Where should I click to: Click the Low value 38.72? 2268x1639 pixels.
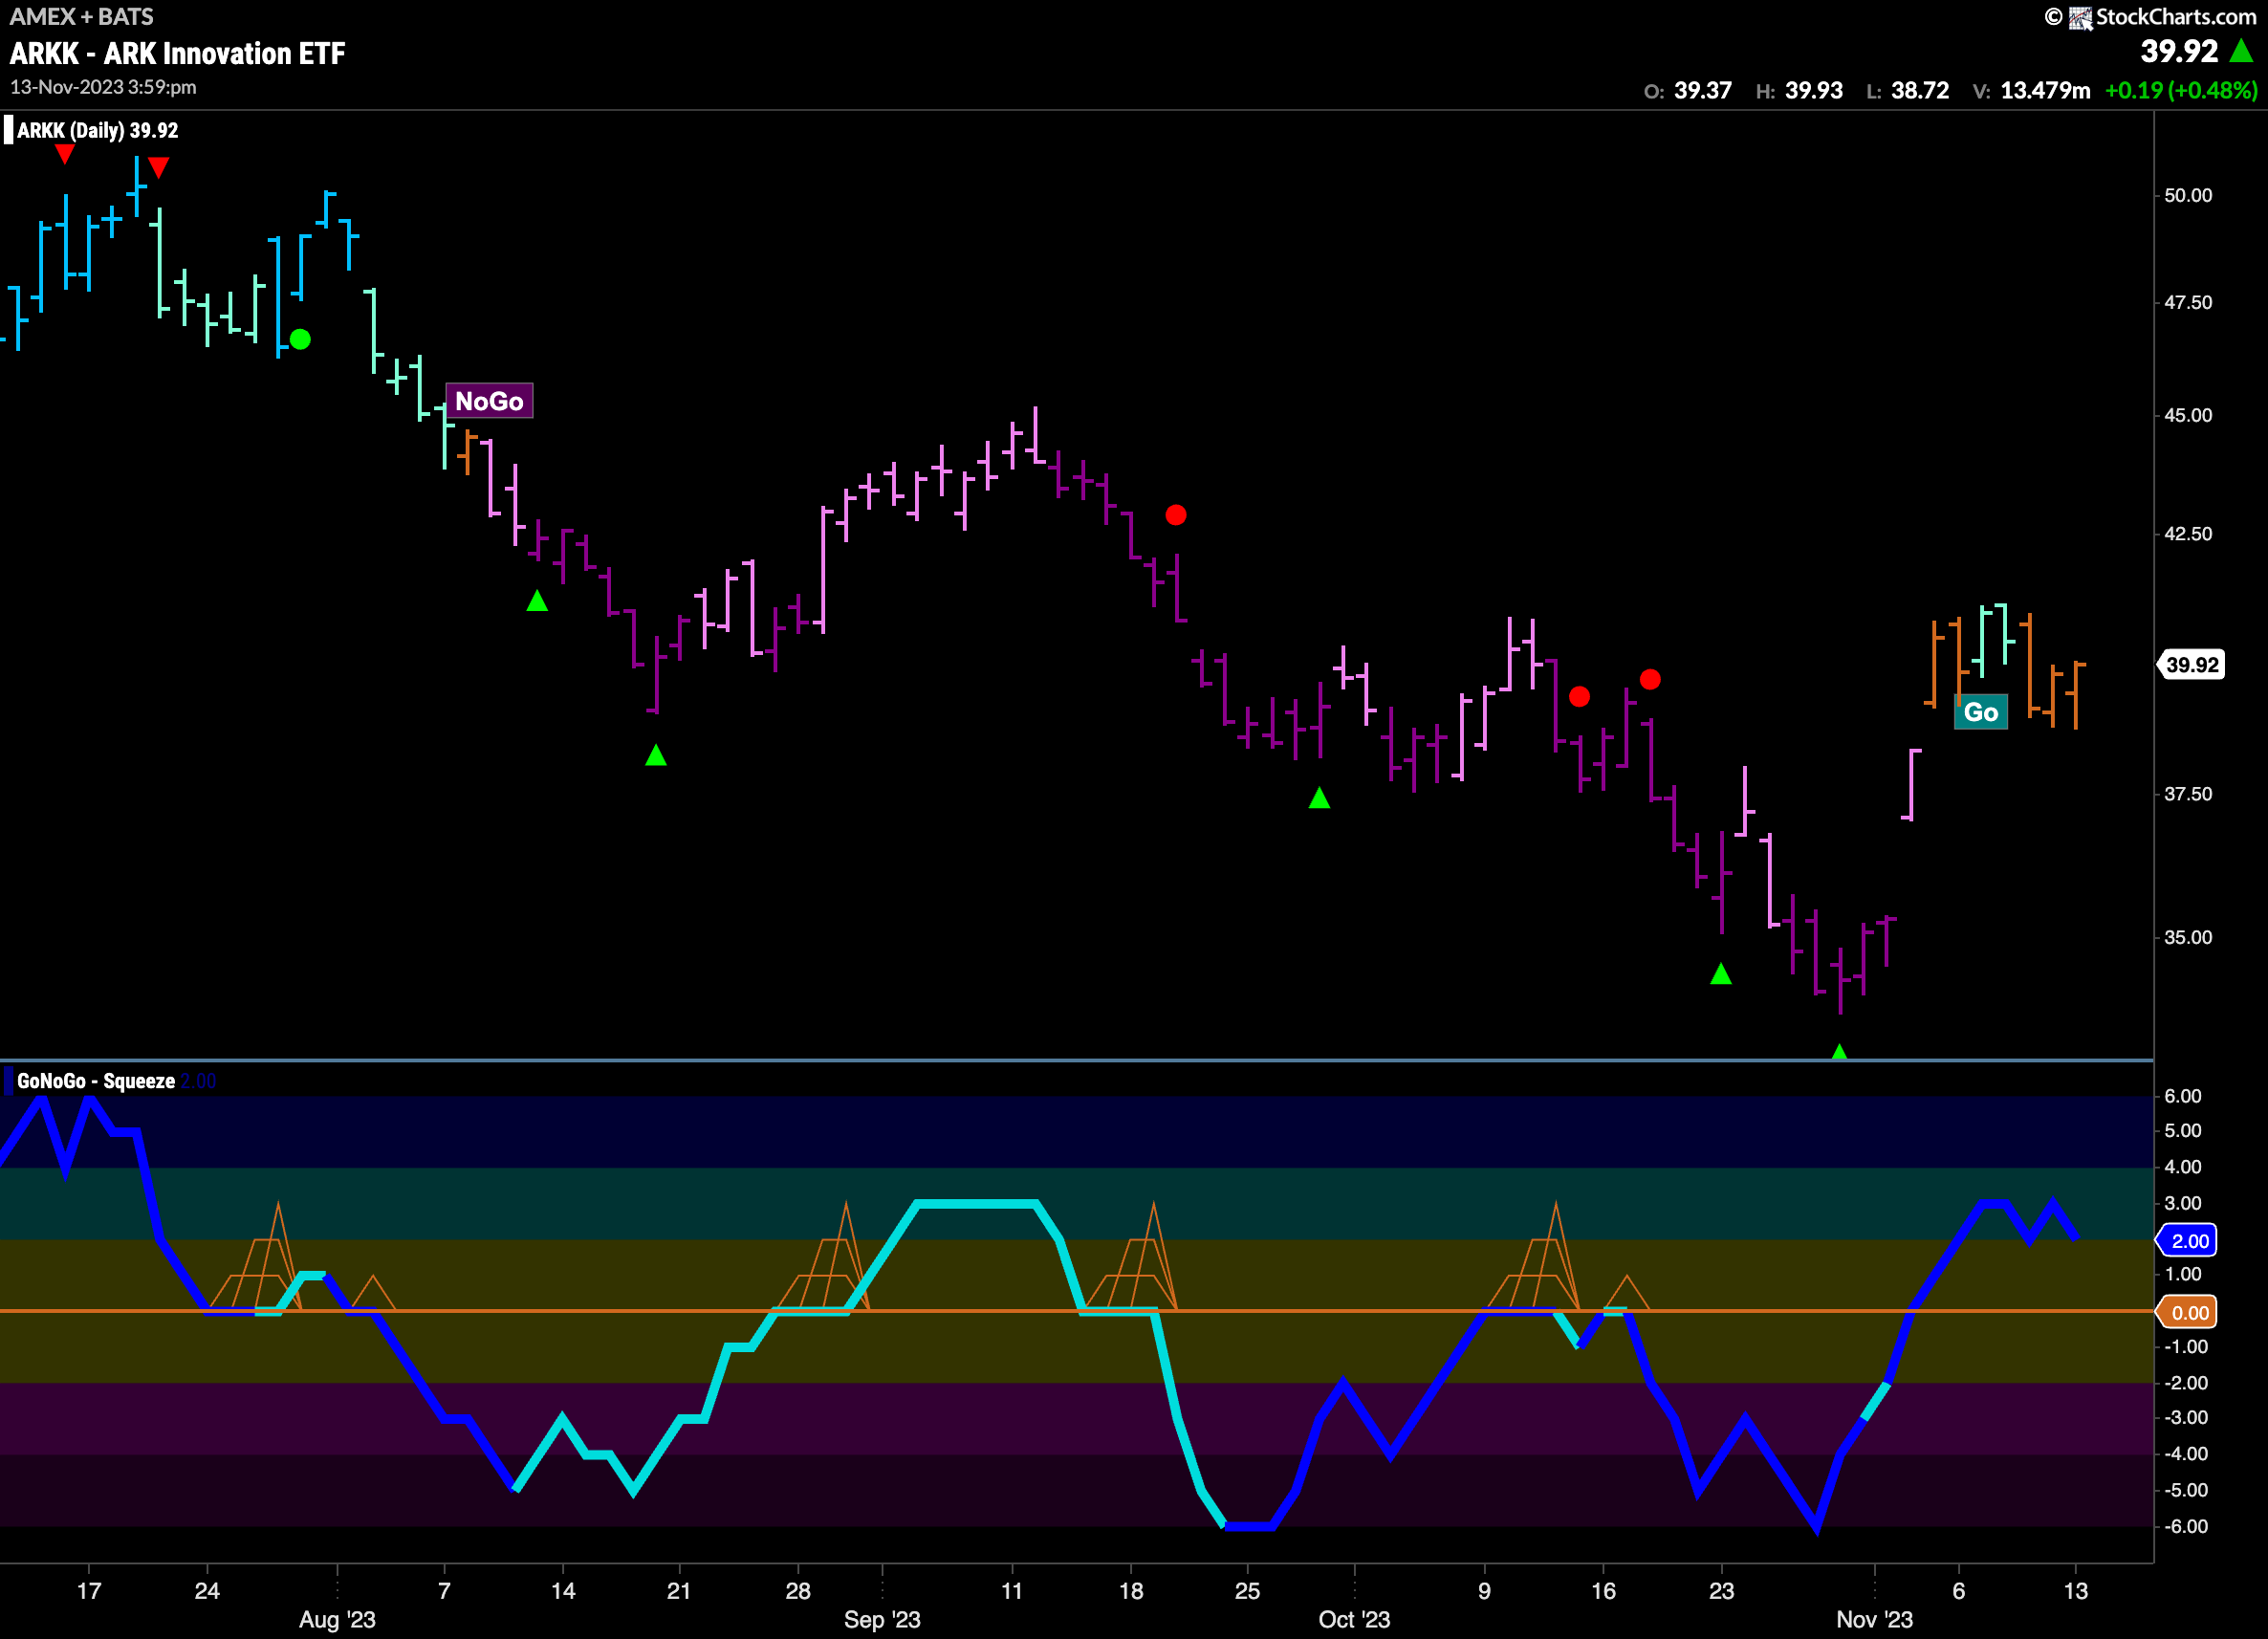1920,91
